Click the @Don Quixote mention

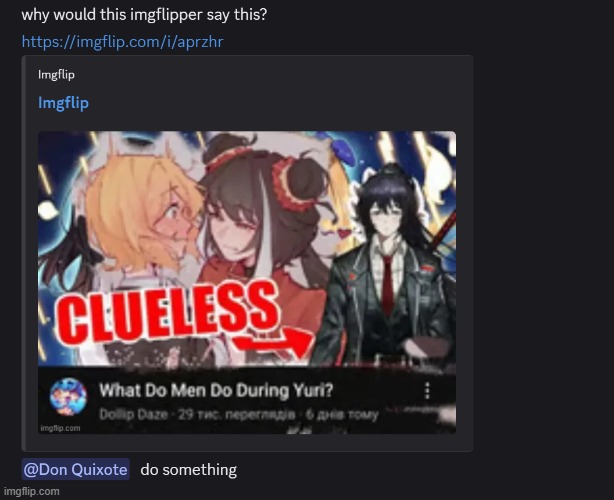click(x=76, y=469)
